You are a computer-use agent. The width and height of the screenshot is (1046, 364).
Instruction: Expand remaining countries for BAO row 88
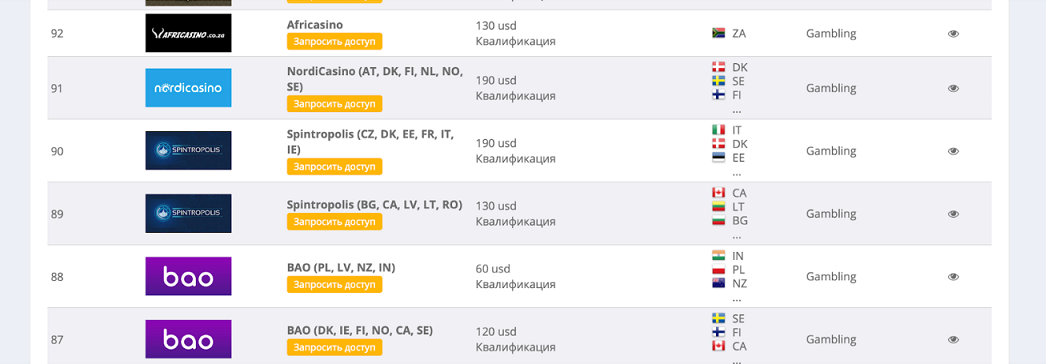coord(736,298)
